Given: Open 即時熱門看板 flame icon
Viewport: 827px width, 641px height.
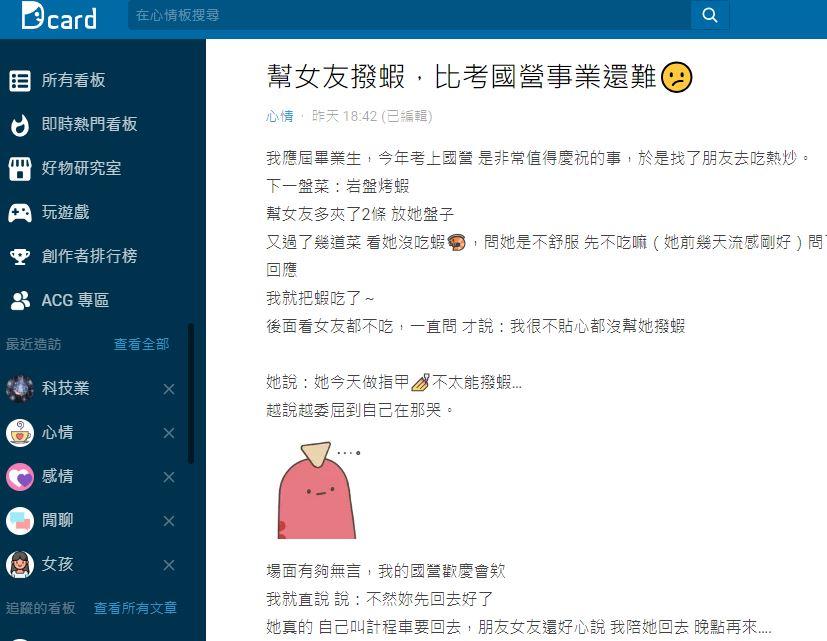Looking at the screenshot, I should tap(20, 125).
